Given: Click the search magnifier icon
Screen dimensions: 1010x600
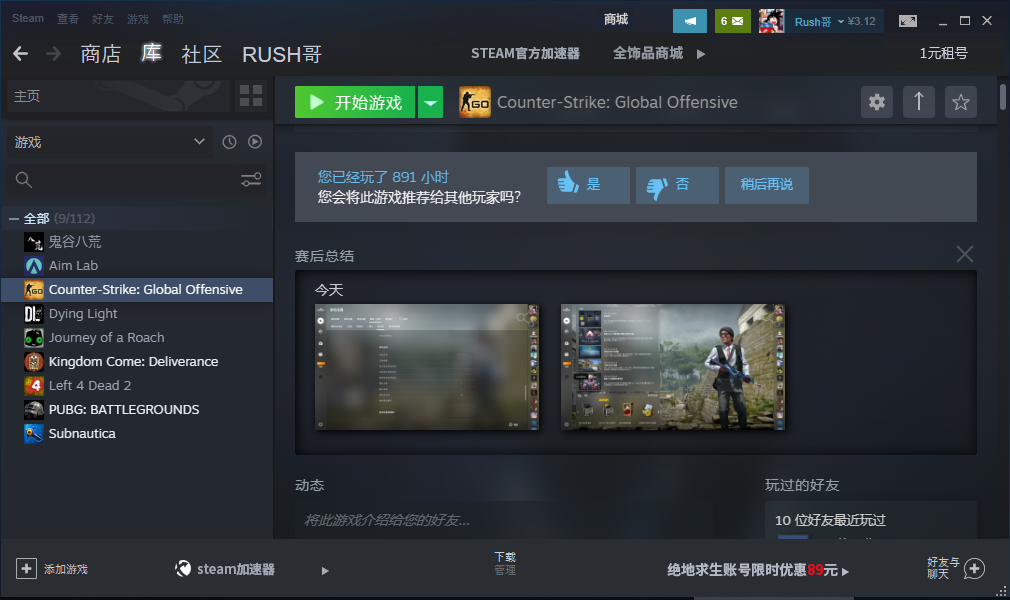Looking at the screenshot, I should [x=24, y=180].
